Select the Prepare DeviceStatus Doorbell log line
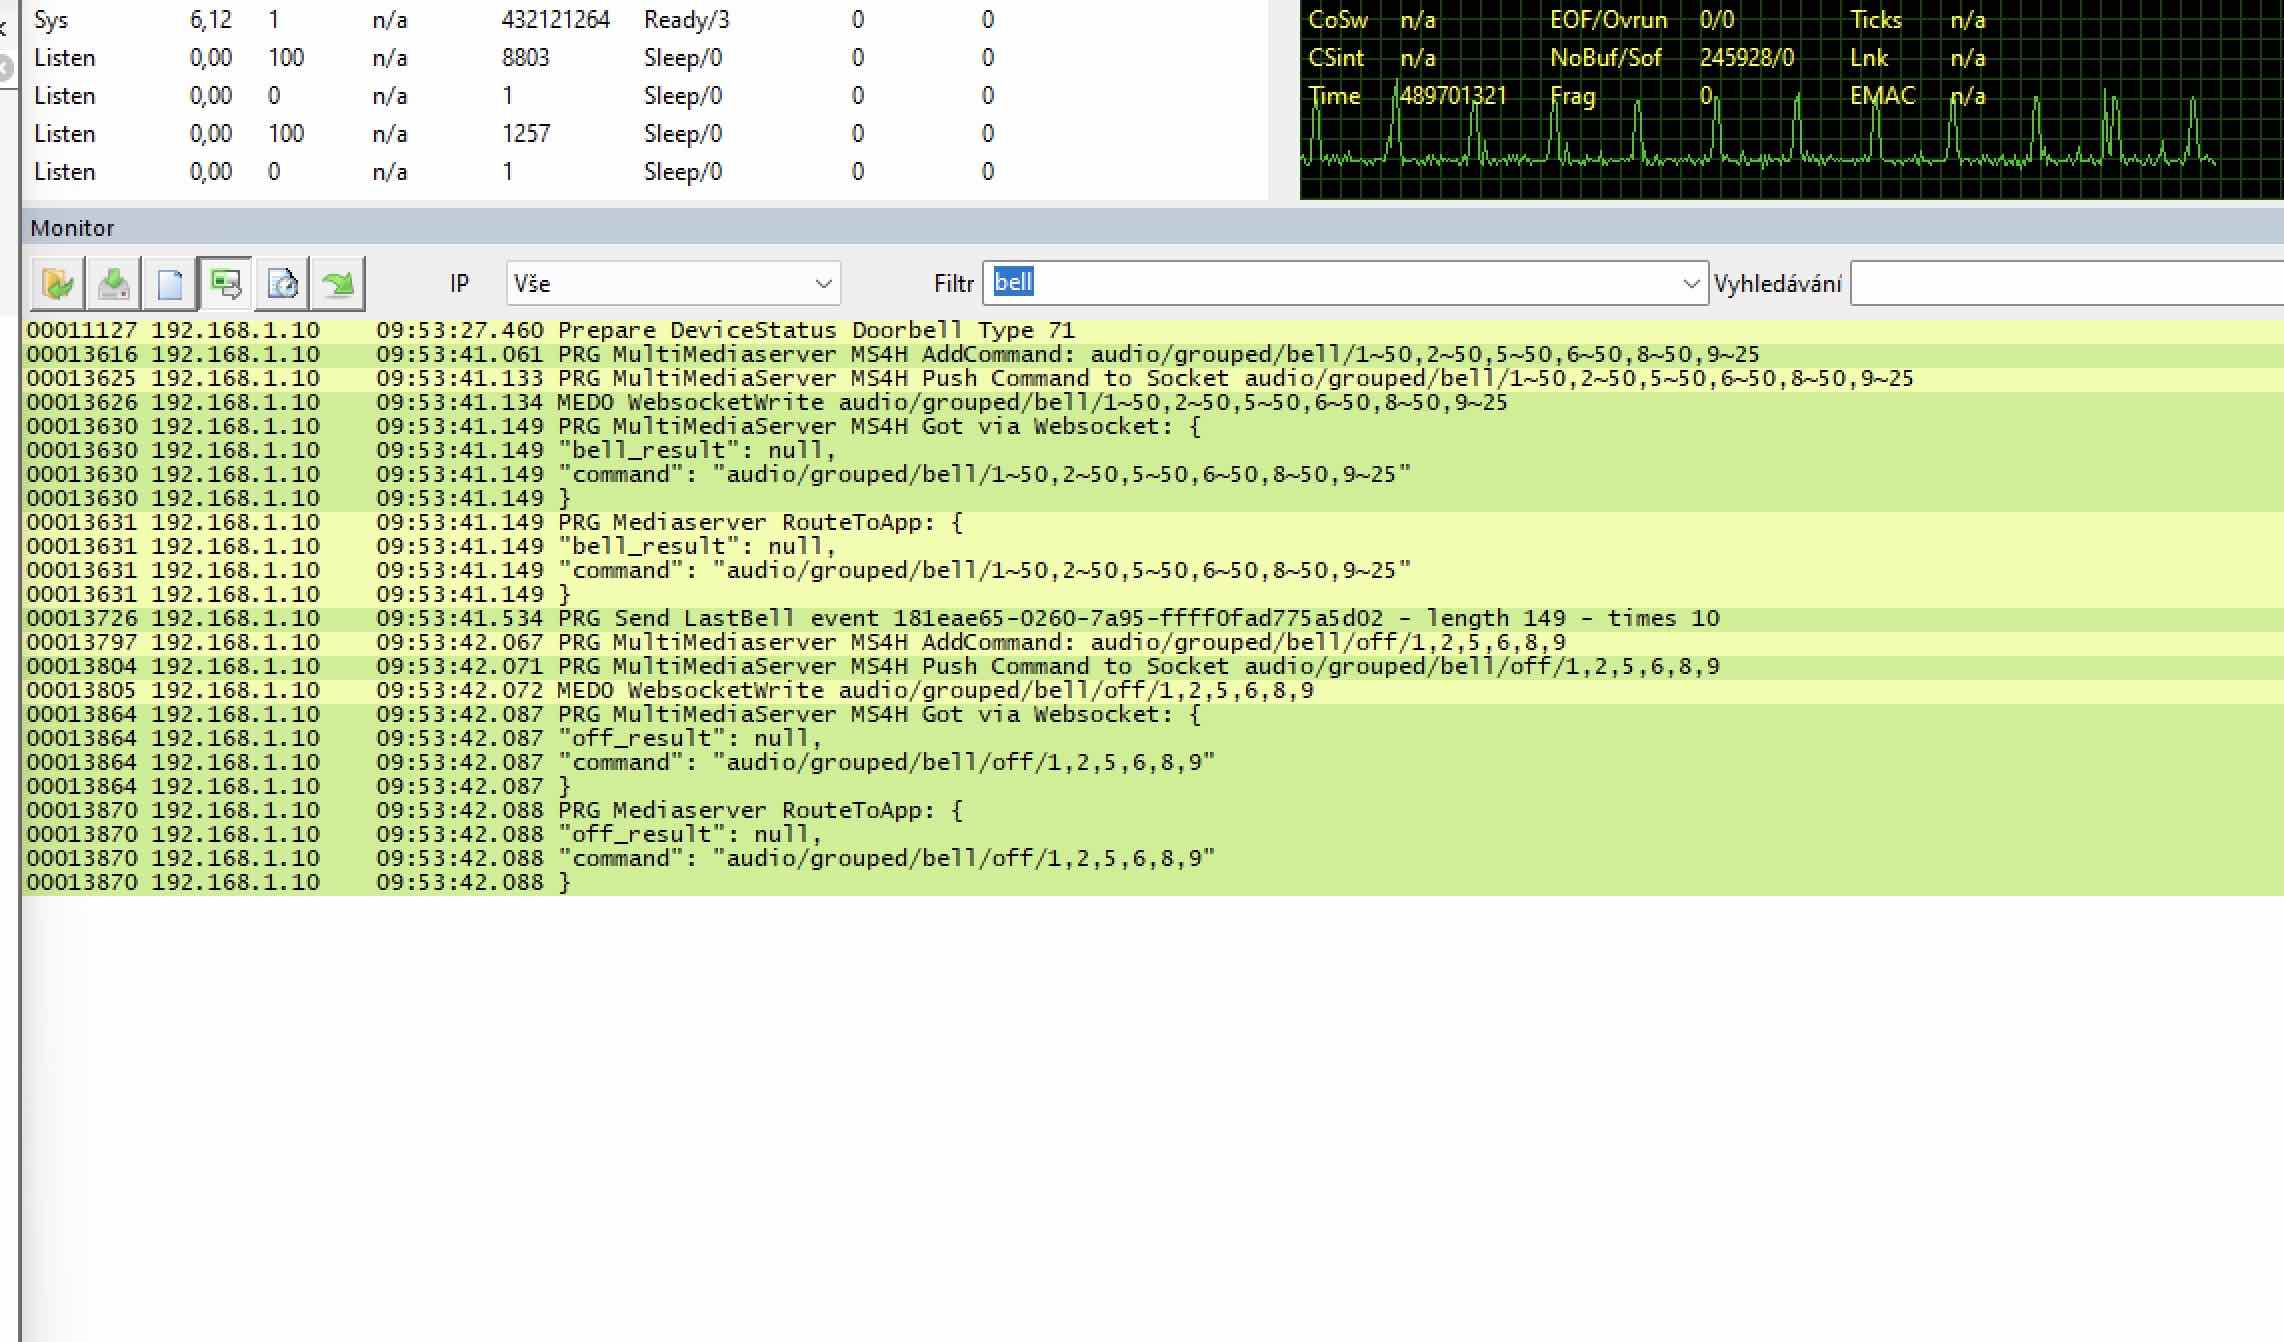2284x1342 pixels. (x=815, y=331)
